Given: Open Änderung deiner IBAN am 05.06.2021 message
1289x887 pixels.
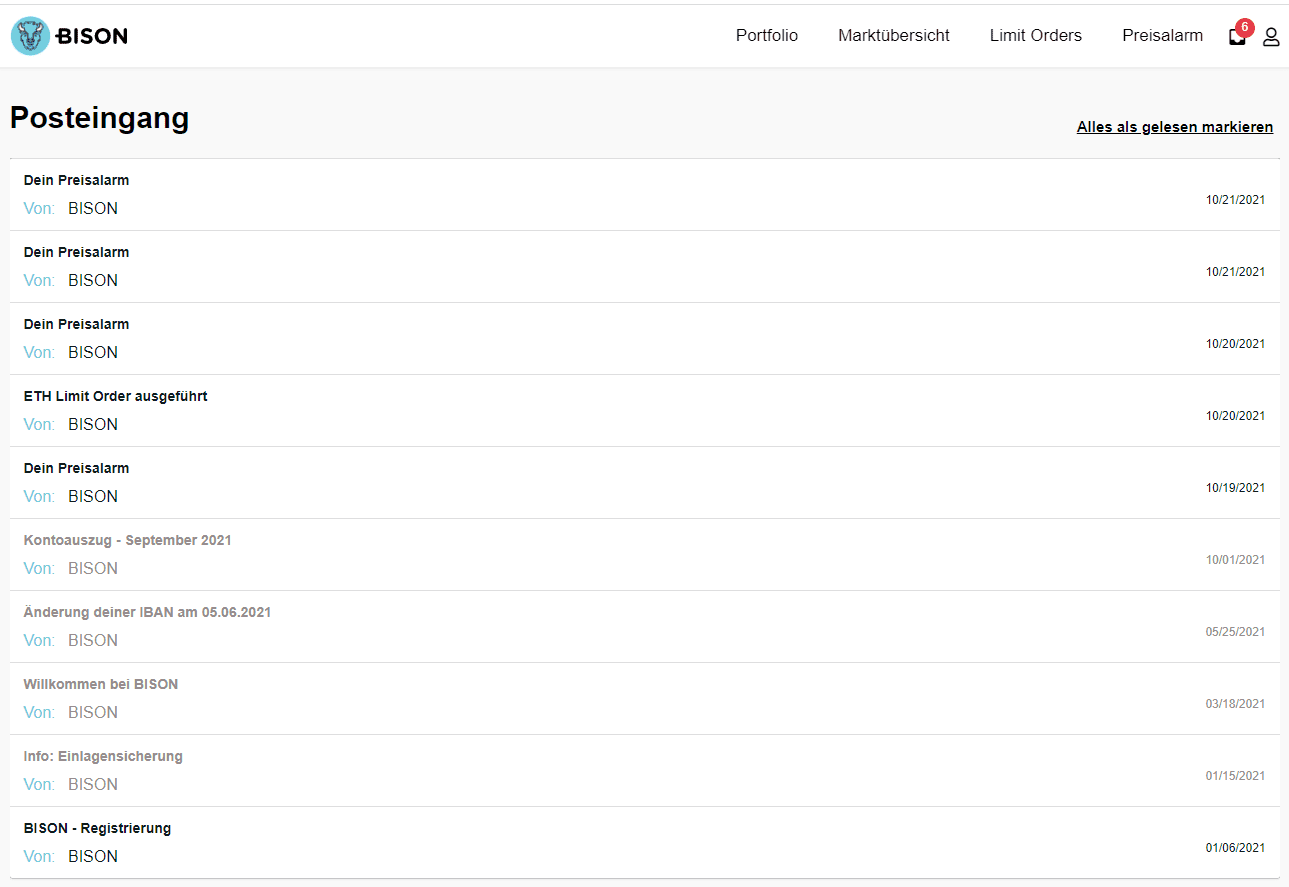Looking at the screenshot, I should (x=645, y=627).
